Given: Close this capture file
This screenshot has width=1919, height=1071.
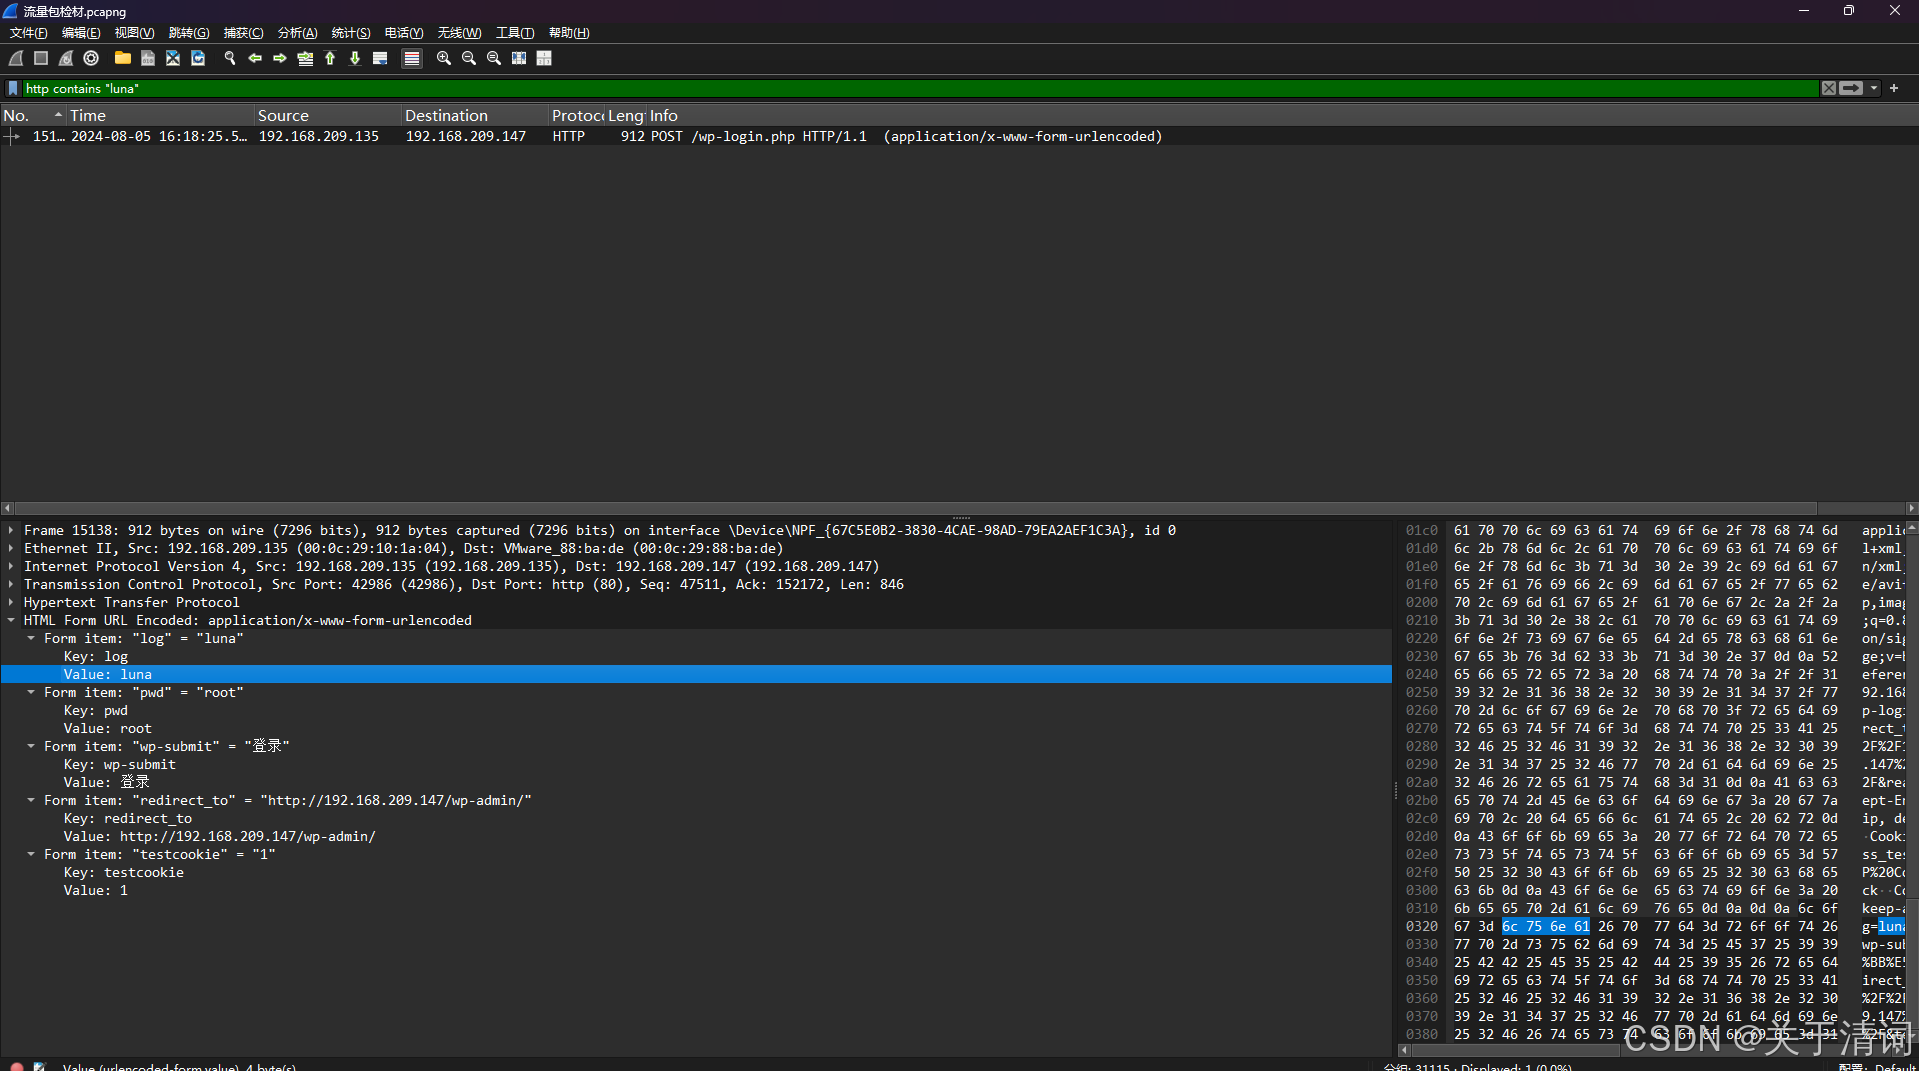Looking at the screenshot, I should (x=173, y=59).
